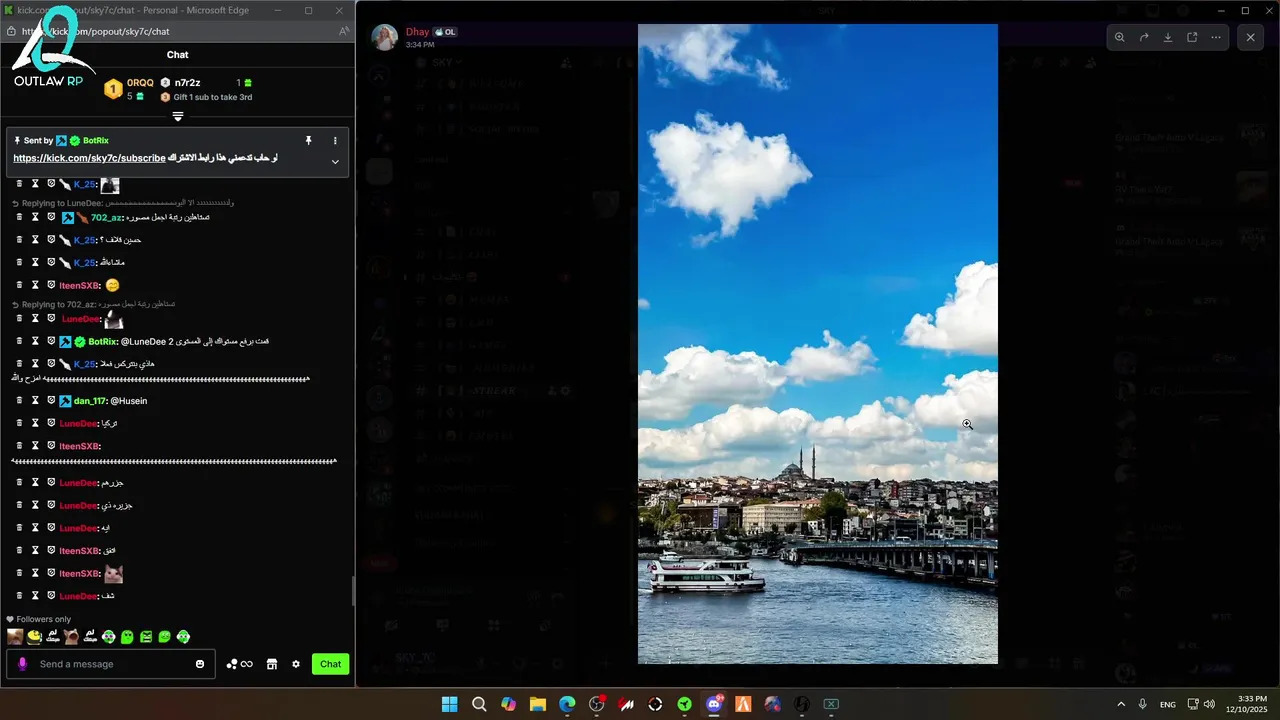Collapse the gift leaderboard panel
1280x720 pixels.
[x=178, y=117]
